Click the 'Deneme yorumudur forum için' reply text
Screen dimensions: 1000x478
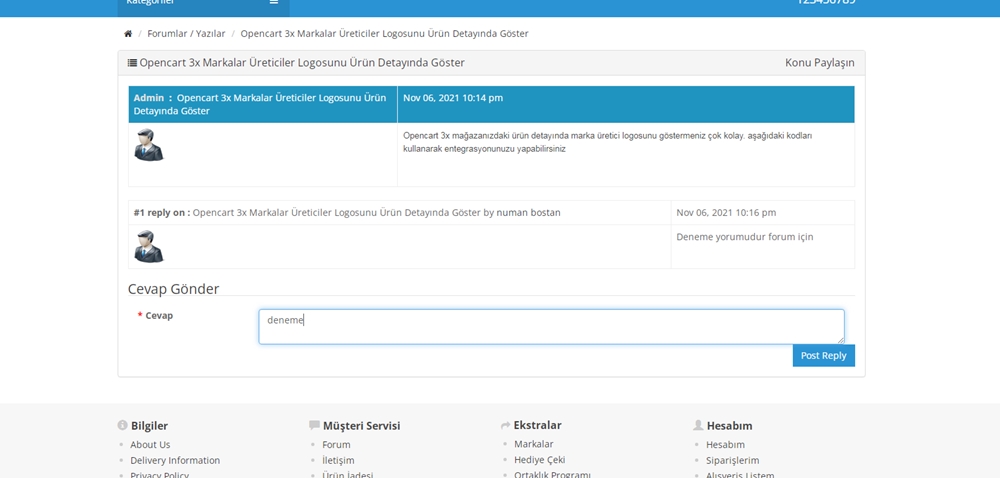pos(745,237)
